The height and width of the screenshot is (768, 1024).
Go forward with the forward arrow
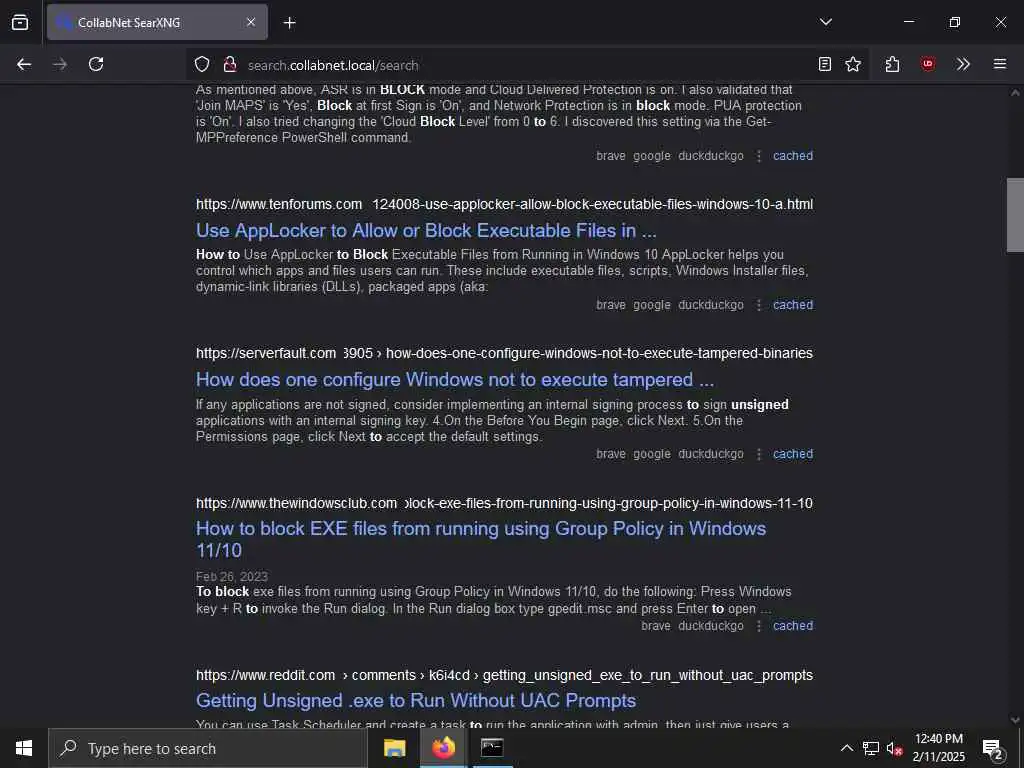point(60,64)
